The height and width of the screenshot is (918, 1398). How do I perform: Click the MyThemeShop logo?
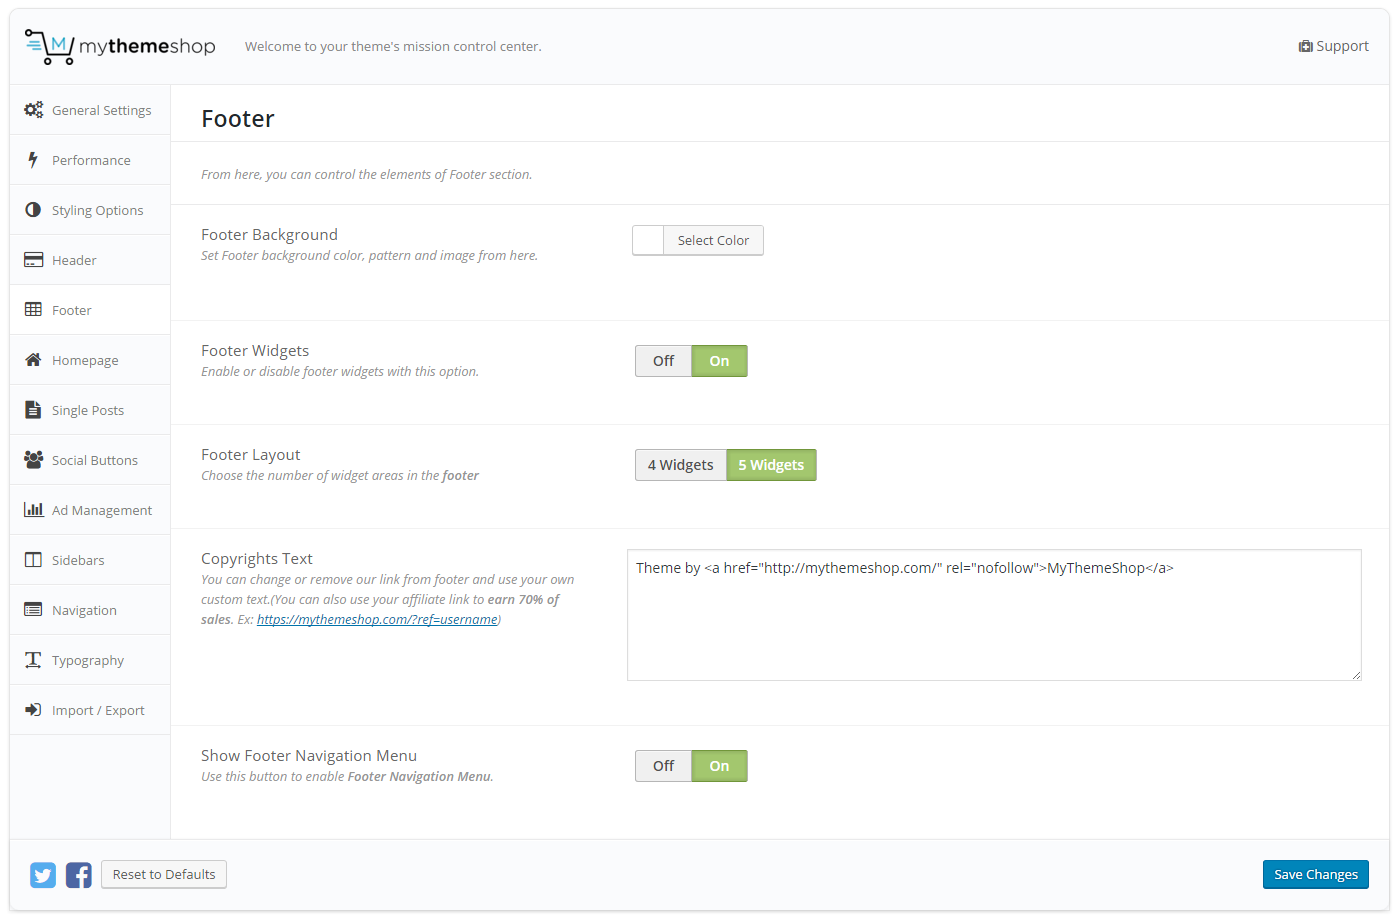point(118,45)
